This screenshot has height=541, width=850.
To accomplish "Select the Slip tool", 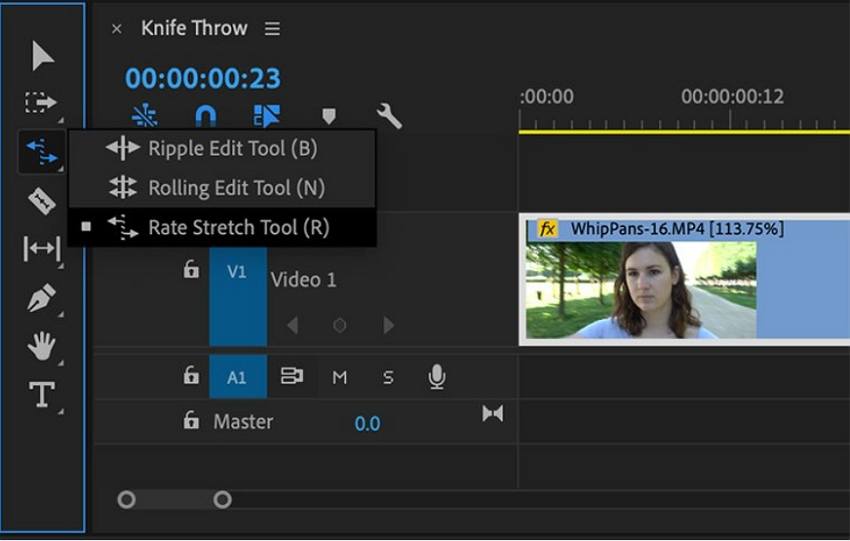I will [x=41, y=249].
